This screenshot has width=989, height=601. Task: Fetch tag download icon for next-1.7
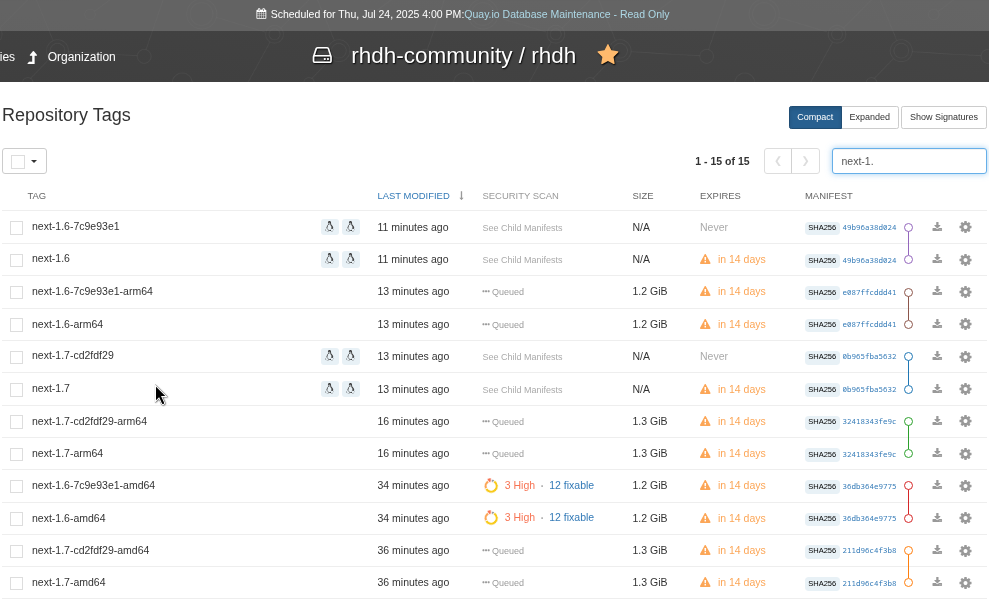tap(937, 388)
